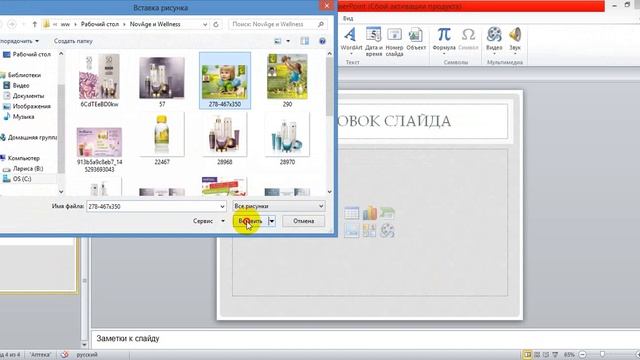Image resolution: width=640 pixels, height=360 pixels.
Task: Open the View (Вид) ribbon tab
Action: point(348,18)
